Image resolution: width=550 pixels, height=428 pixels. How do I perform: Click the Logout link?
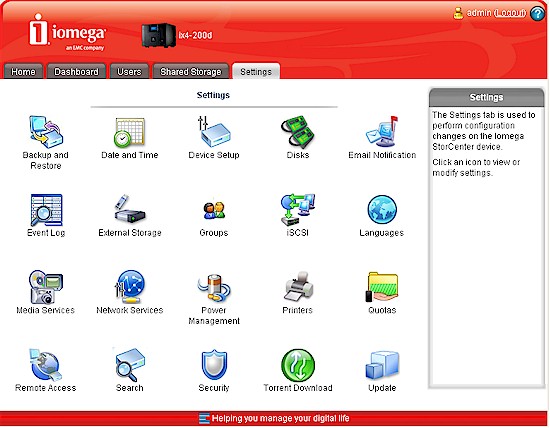tap(510, 13)
